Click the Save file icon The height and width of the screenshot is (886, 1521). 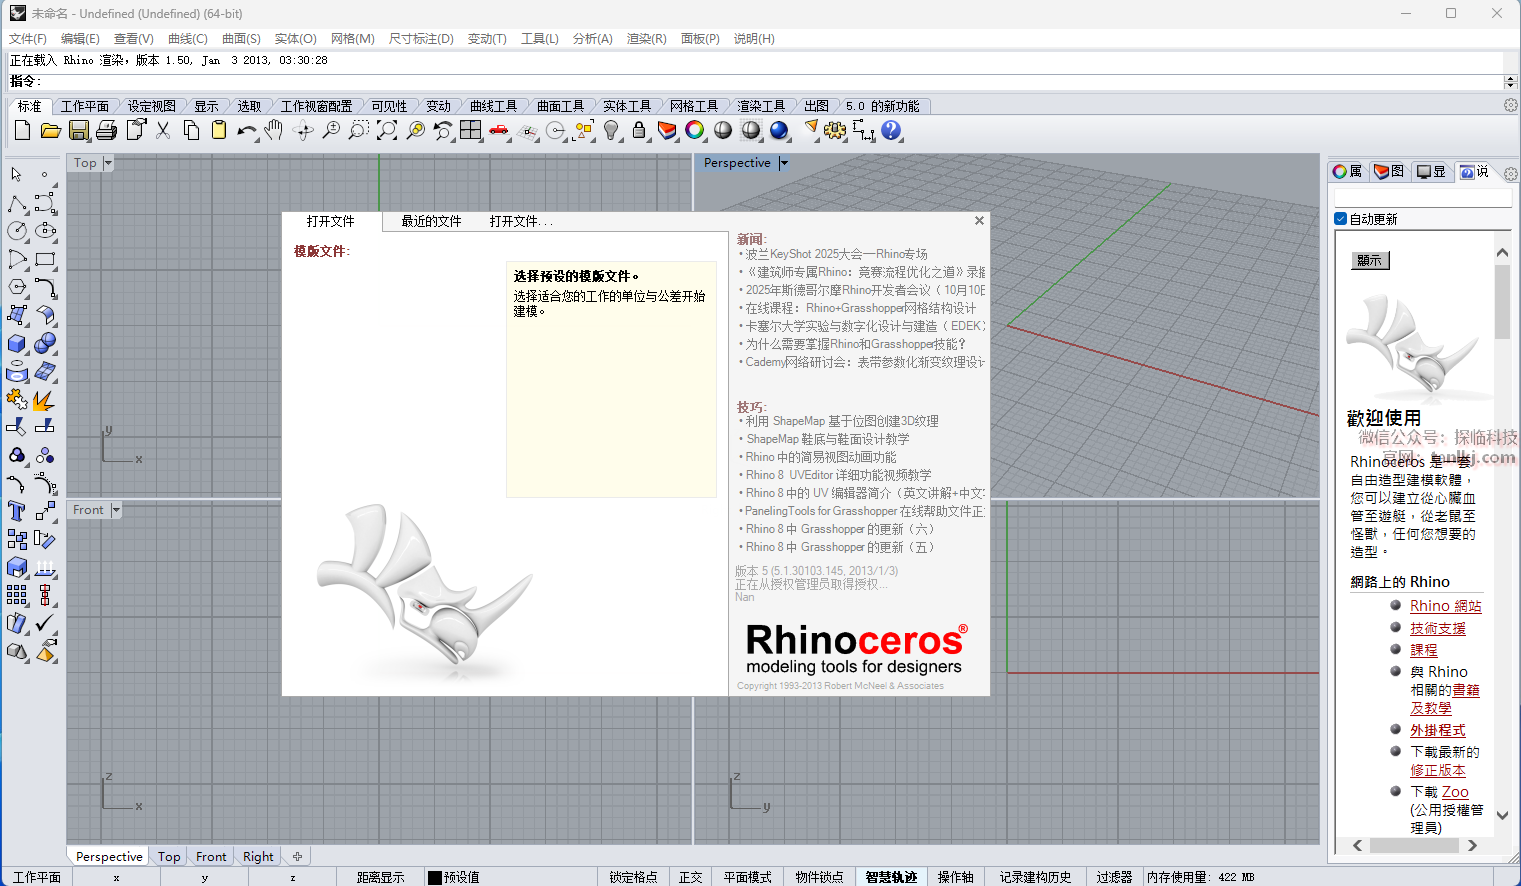(x=79, y=131)
